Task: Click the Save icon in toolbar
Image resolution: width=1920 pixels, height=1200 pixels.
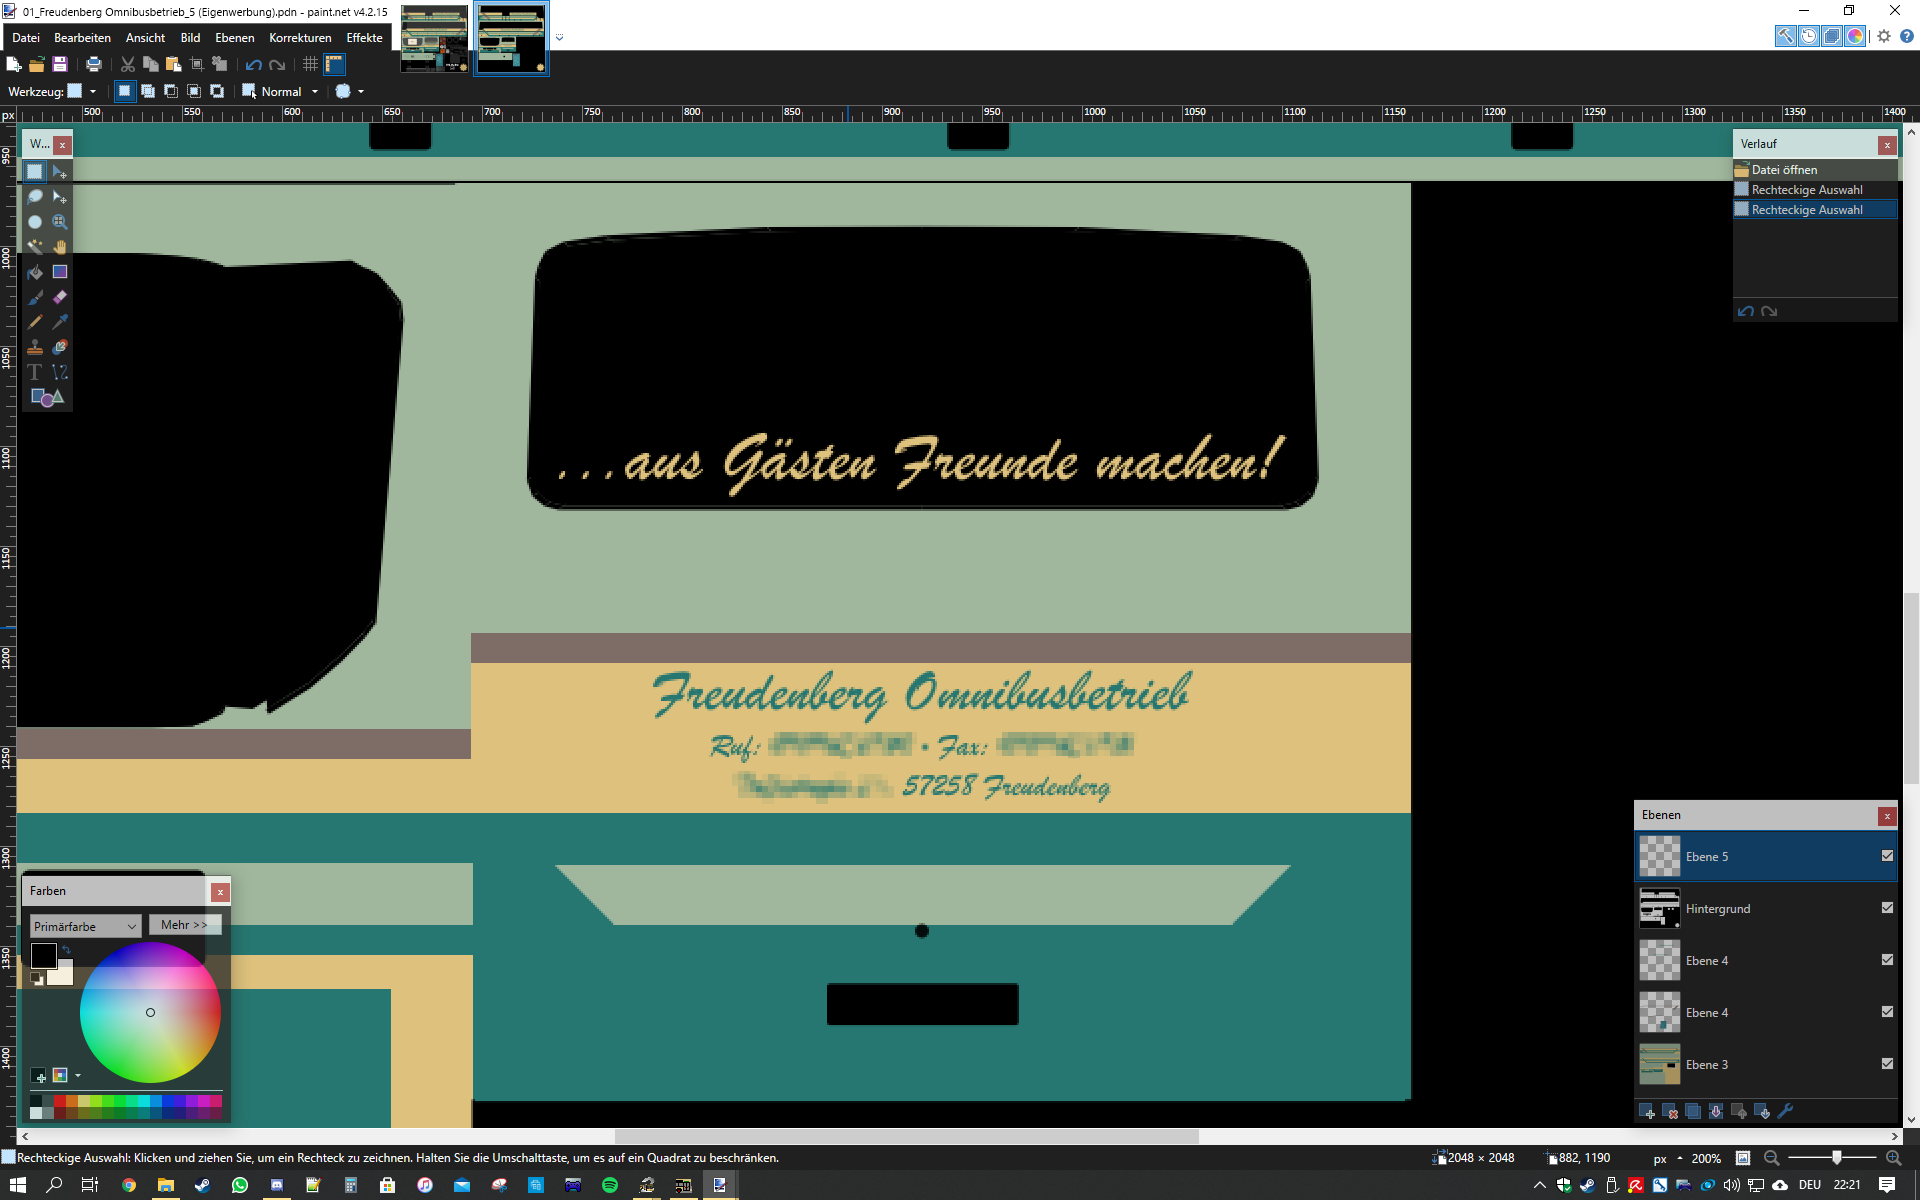Action: coord(60,64)
